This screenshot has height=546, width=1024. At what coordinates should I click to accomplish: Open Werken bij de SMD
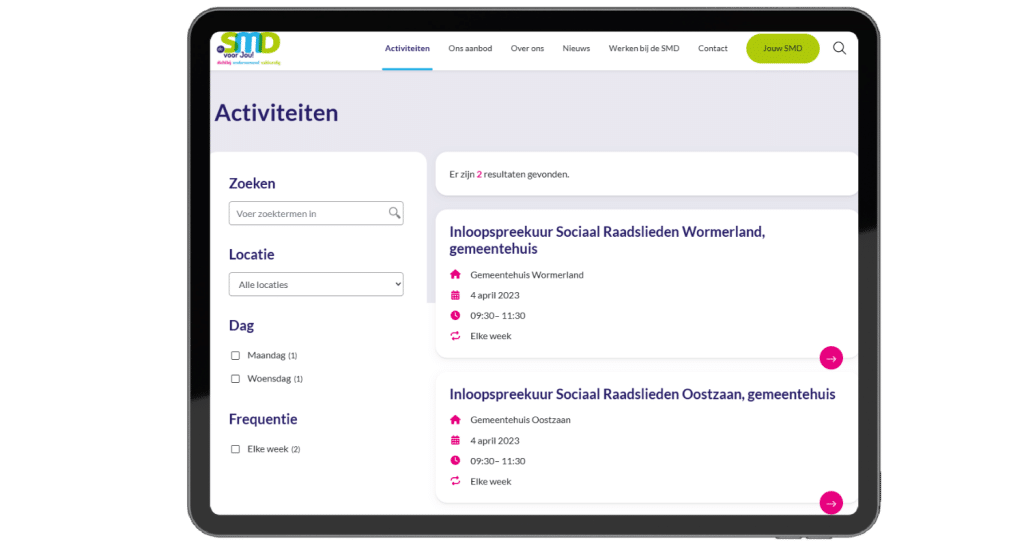point(644,48)
